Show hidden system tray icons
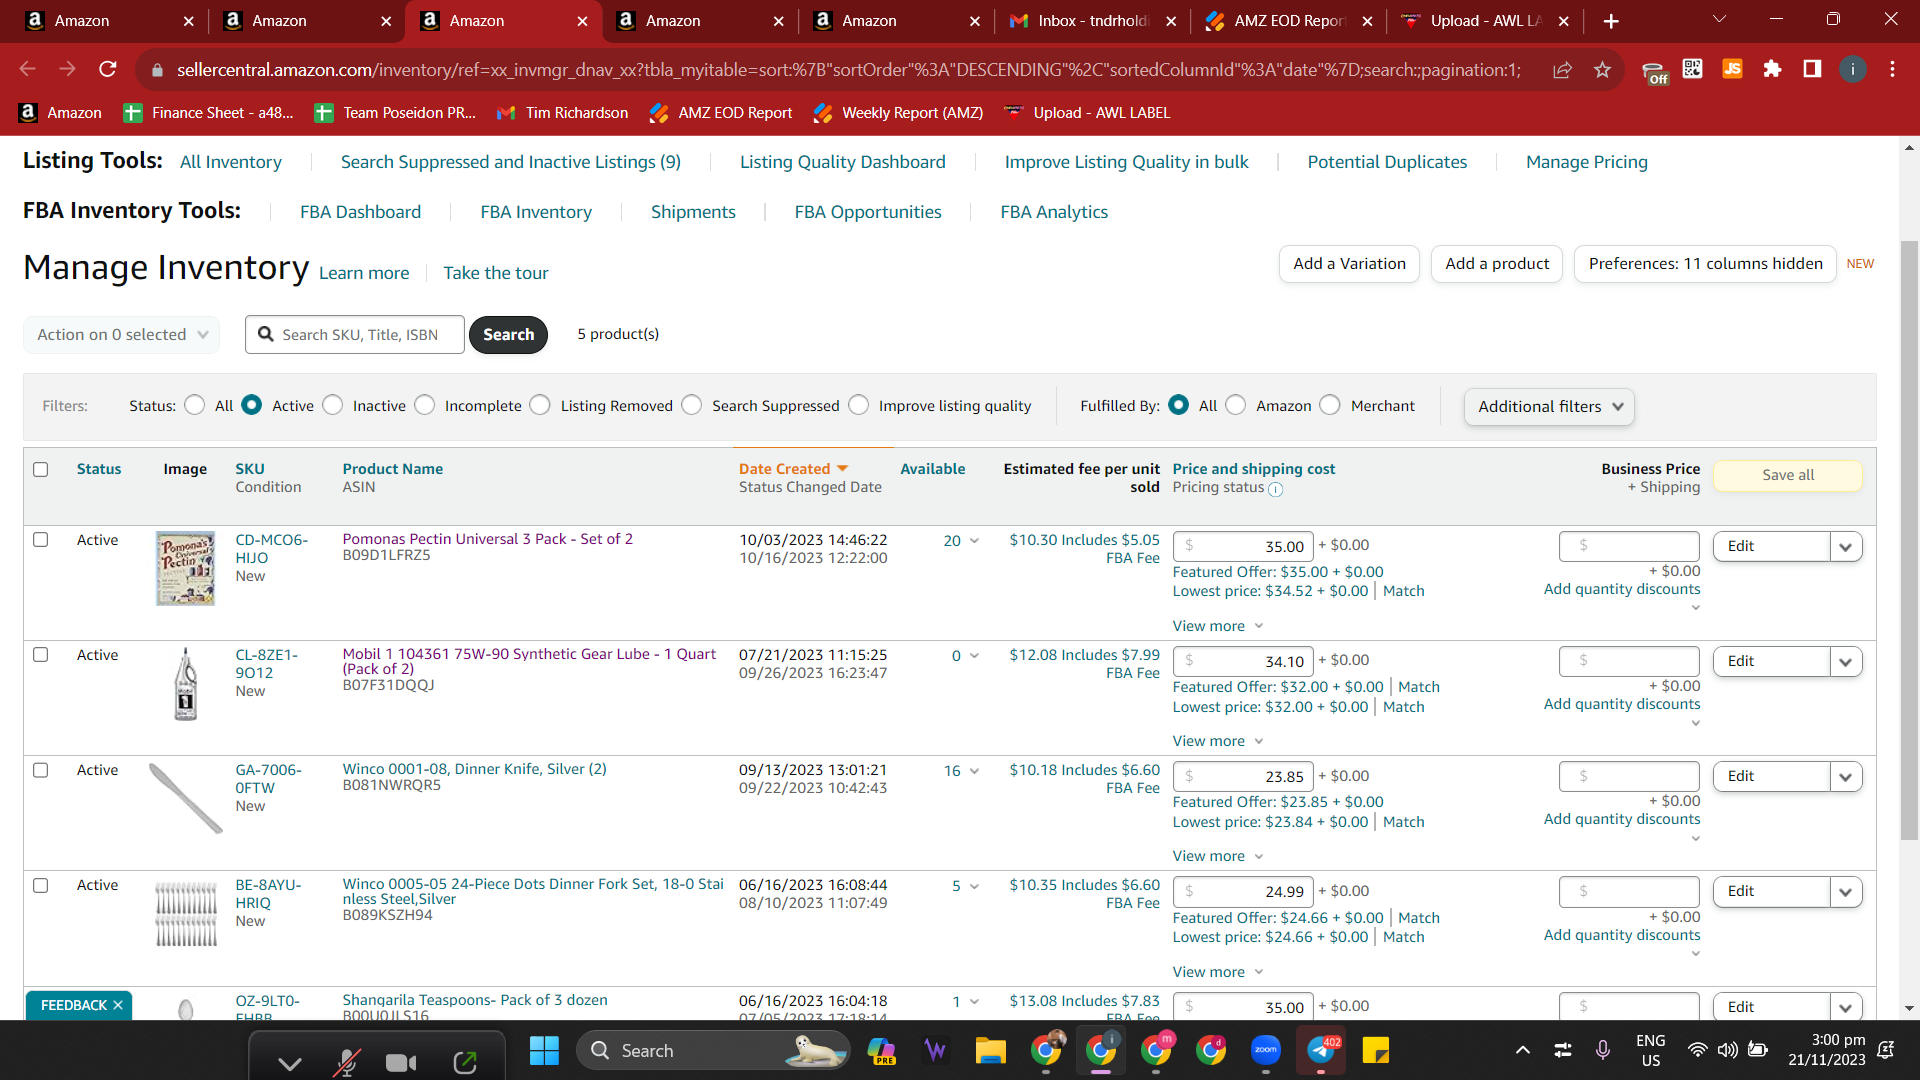This screenshot has width=1920, height=1080. (1522, 1050)
